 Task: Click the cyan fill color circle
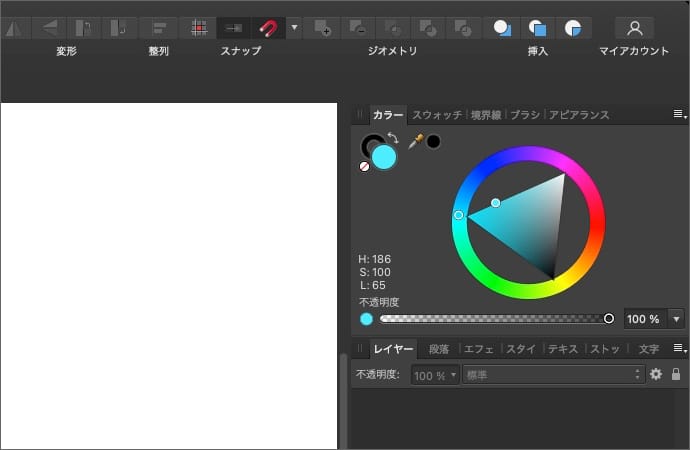tap(384, 157)
